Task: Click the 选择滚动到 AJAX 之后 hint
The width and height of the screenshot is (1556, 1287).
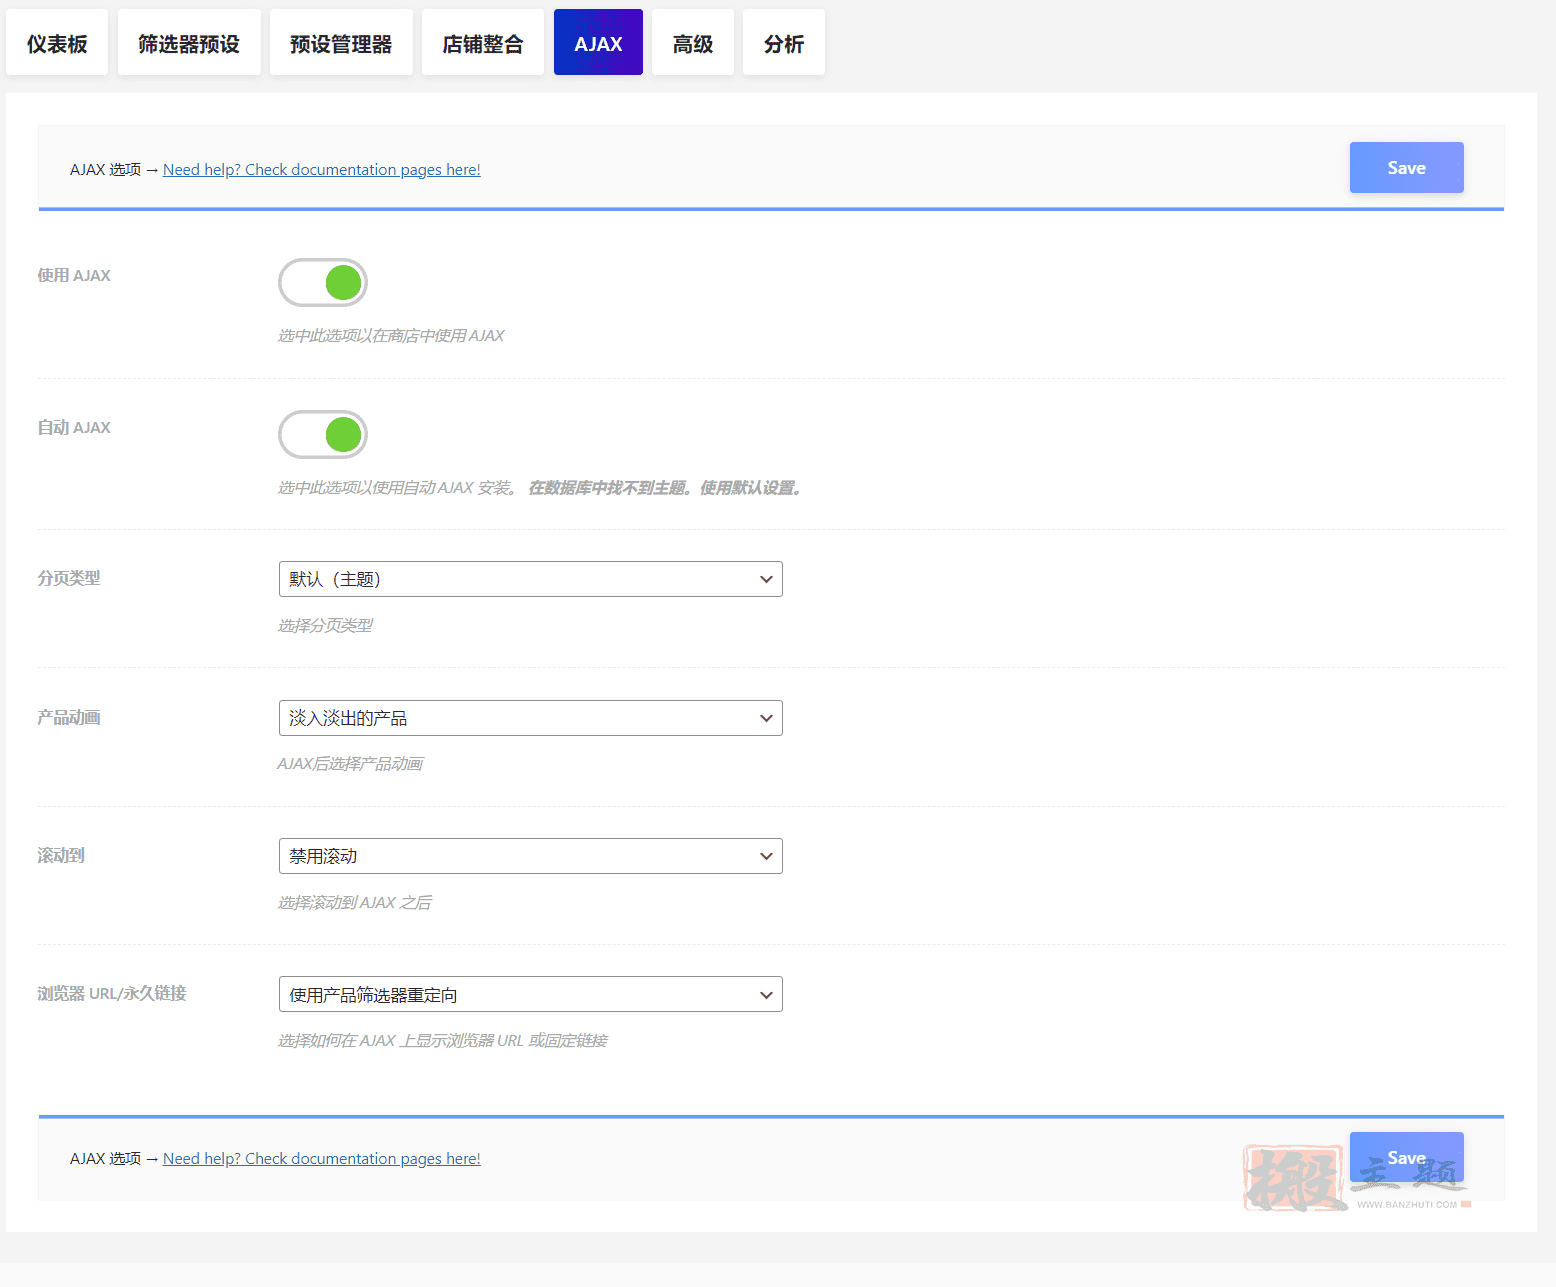Action: tap(355, 903)
